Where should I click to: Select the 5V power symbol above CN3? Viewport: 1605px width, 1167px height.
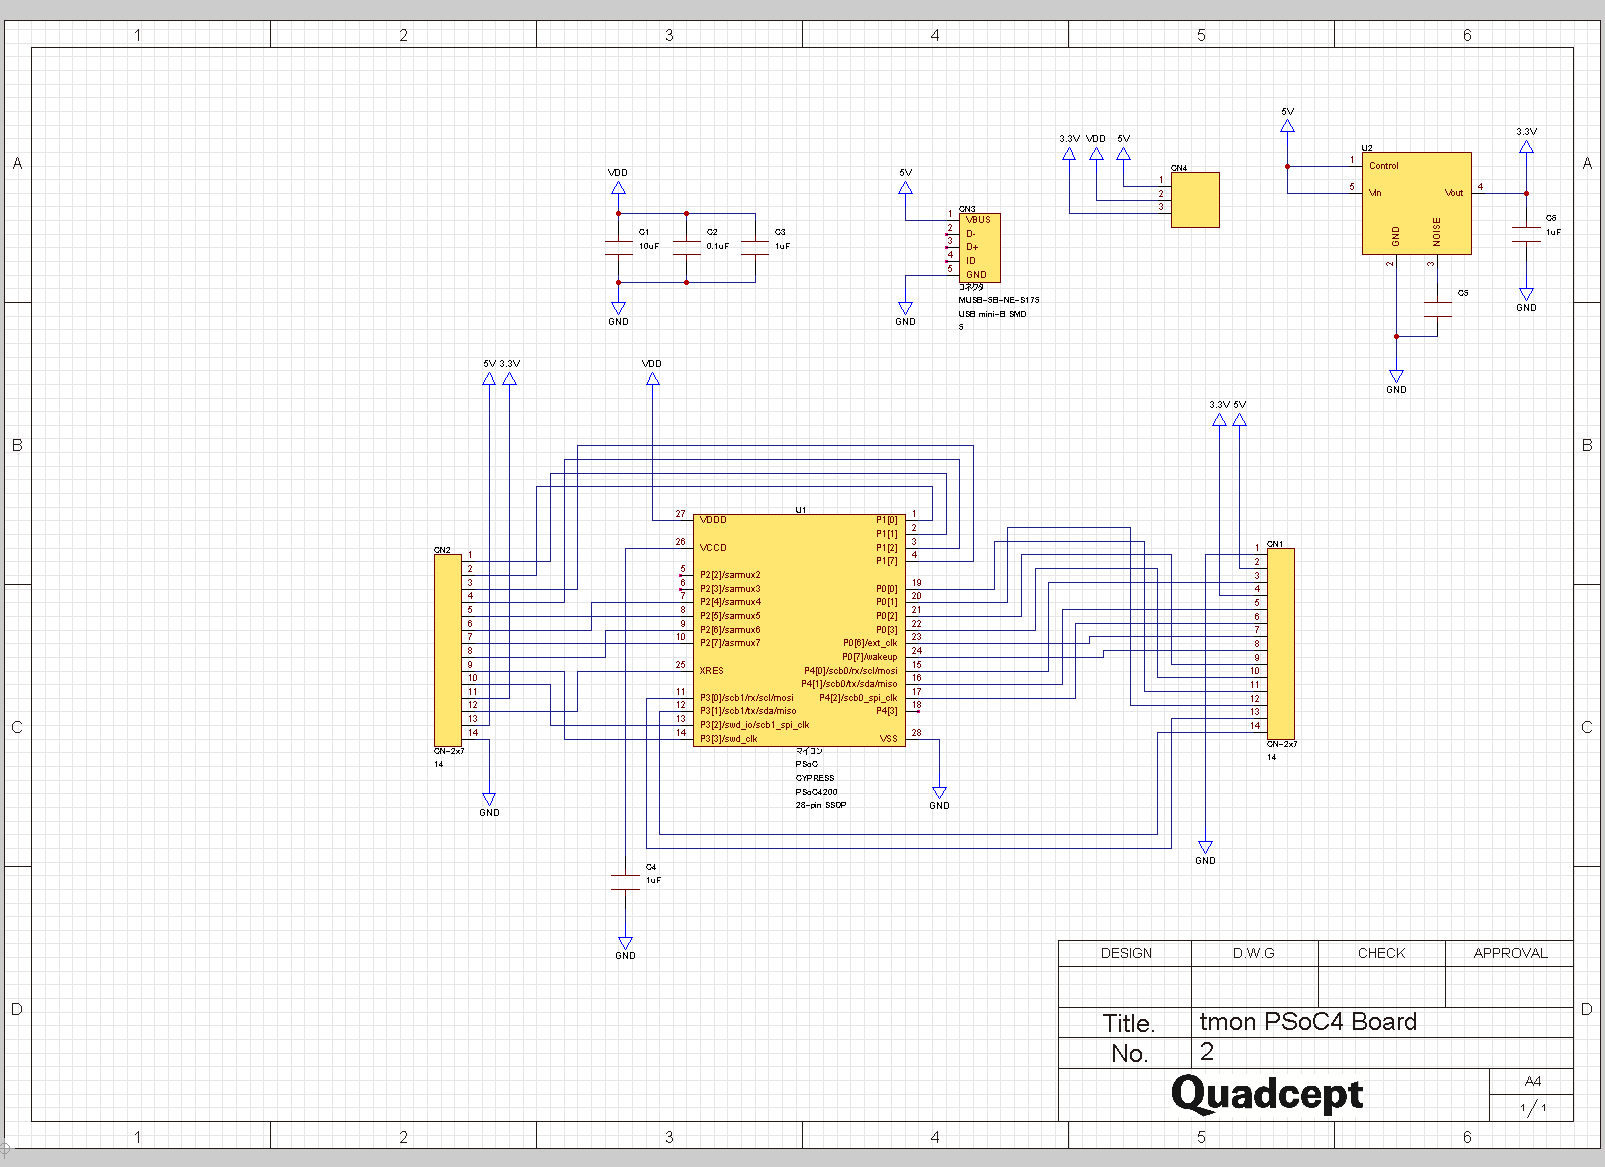[x=905, y=187]
